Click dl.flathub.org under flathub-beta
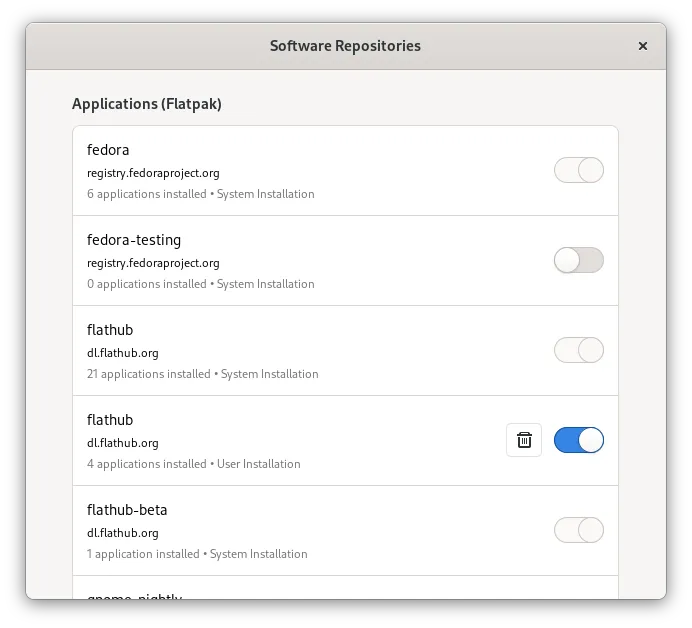This screenshot has height=628, width=692. point(123,533)
